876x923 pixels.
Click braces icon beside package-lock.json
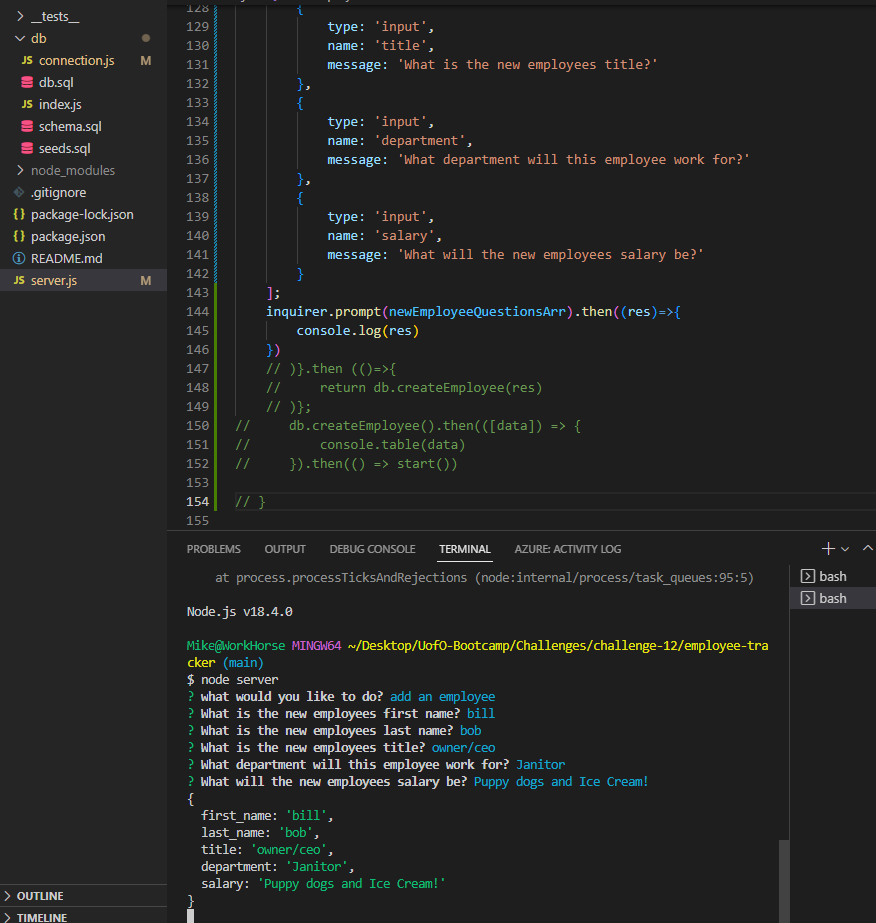tap(19, 215)
